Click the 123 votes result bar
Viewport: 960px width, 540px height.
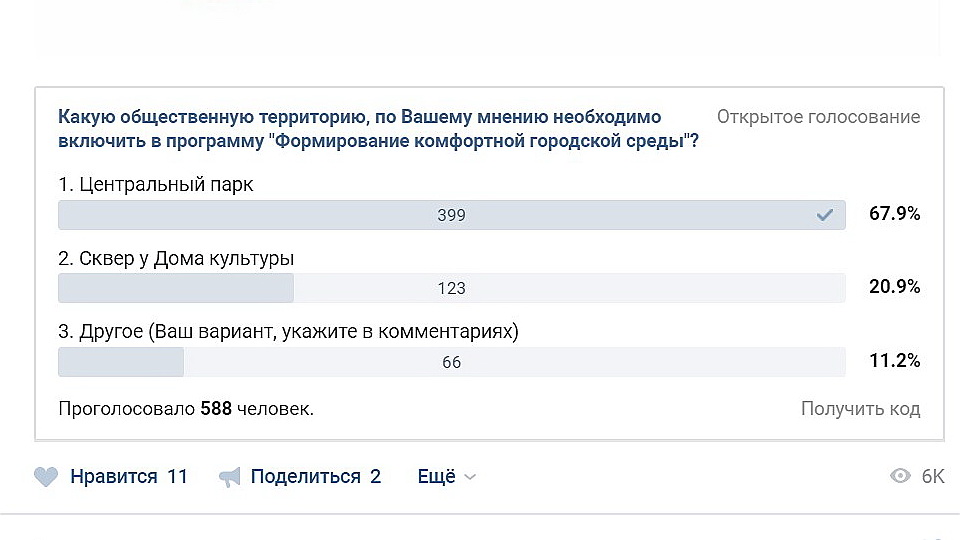[452, 288]
